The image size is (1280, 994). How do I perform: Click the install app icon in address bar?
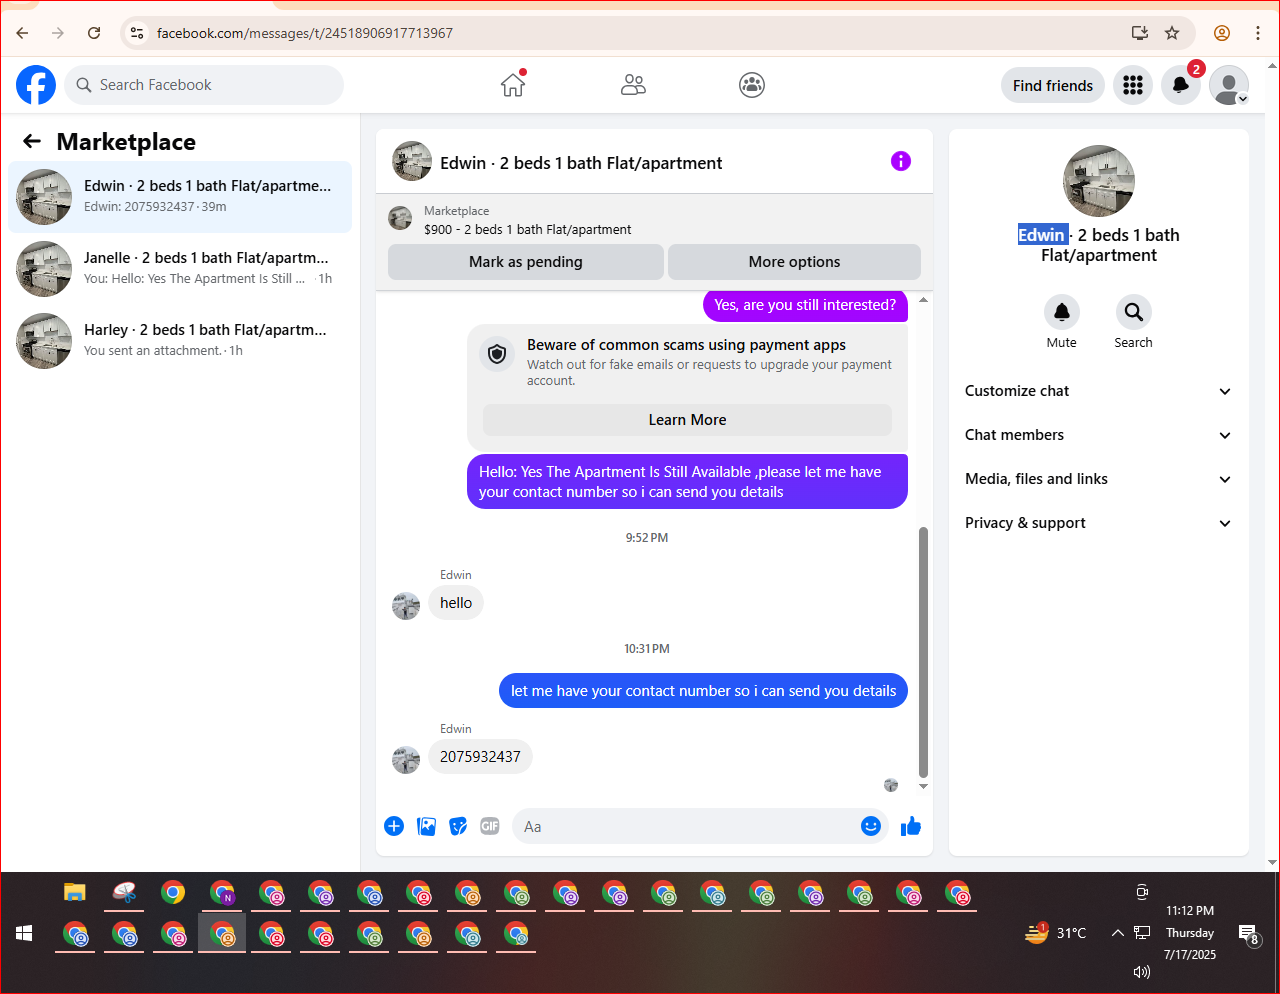(1140, 33)
